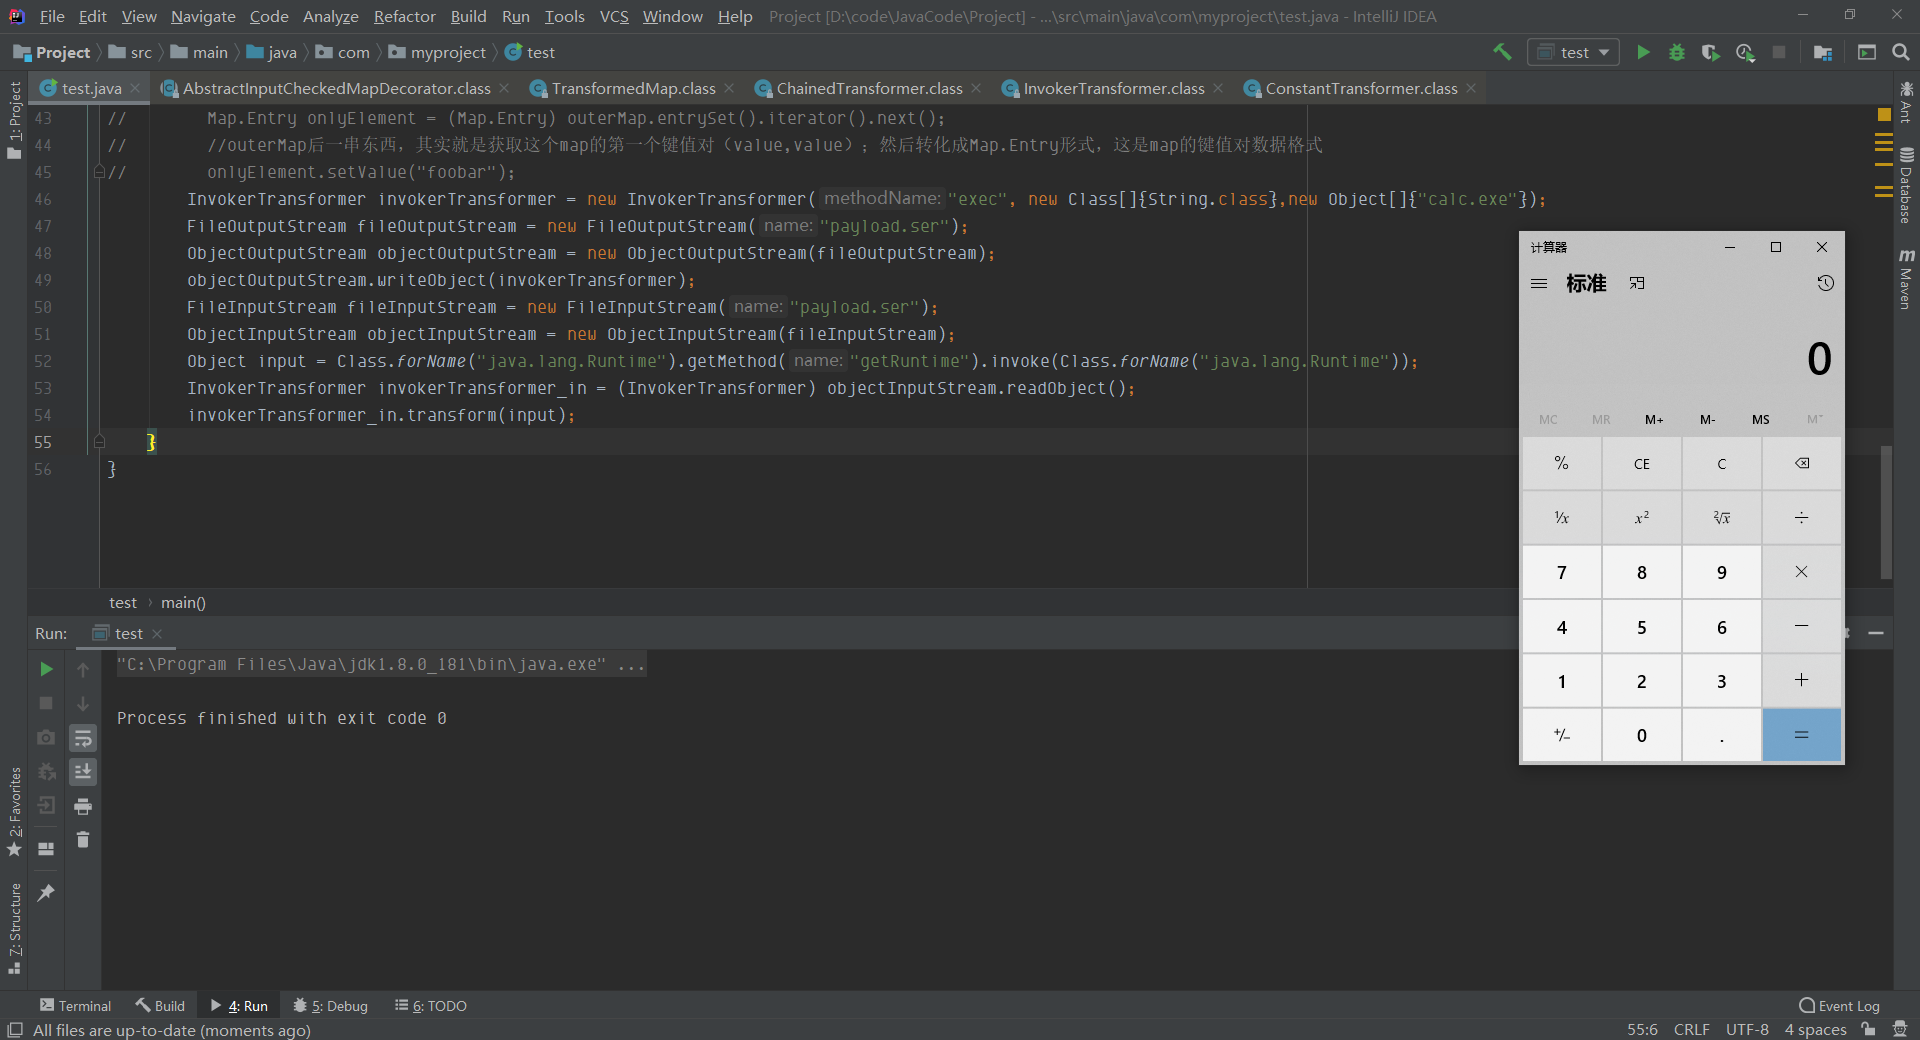Open the Refactor menu

click(404, 16)
